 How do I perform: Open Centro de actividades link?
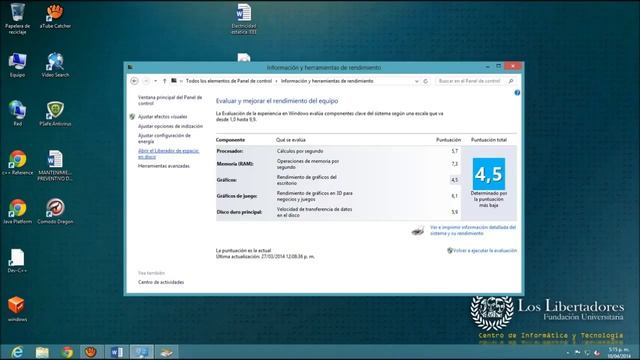pos(161,282)
